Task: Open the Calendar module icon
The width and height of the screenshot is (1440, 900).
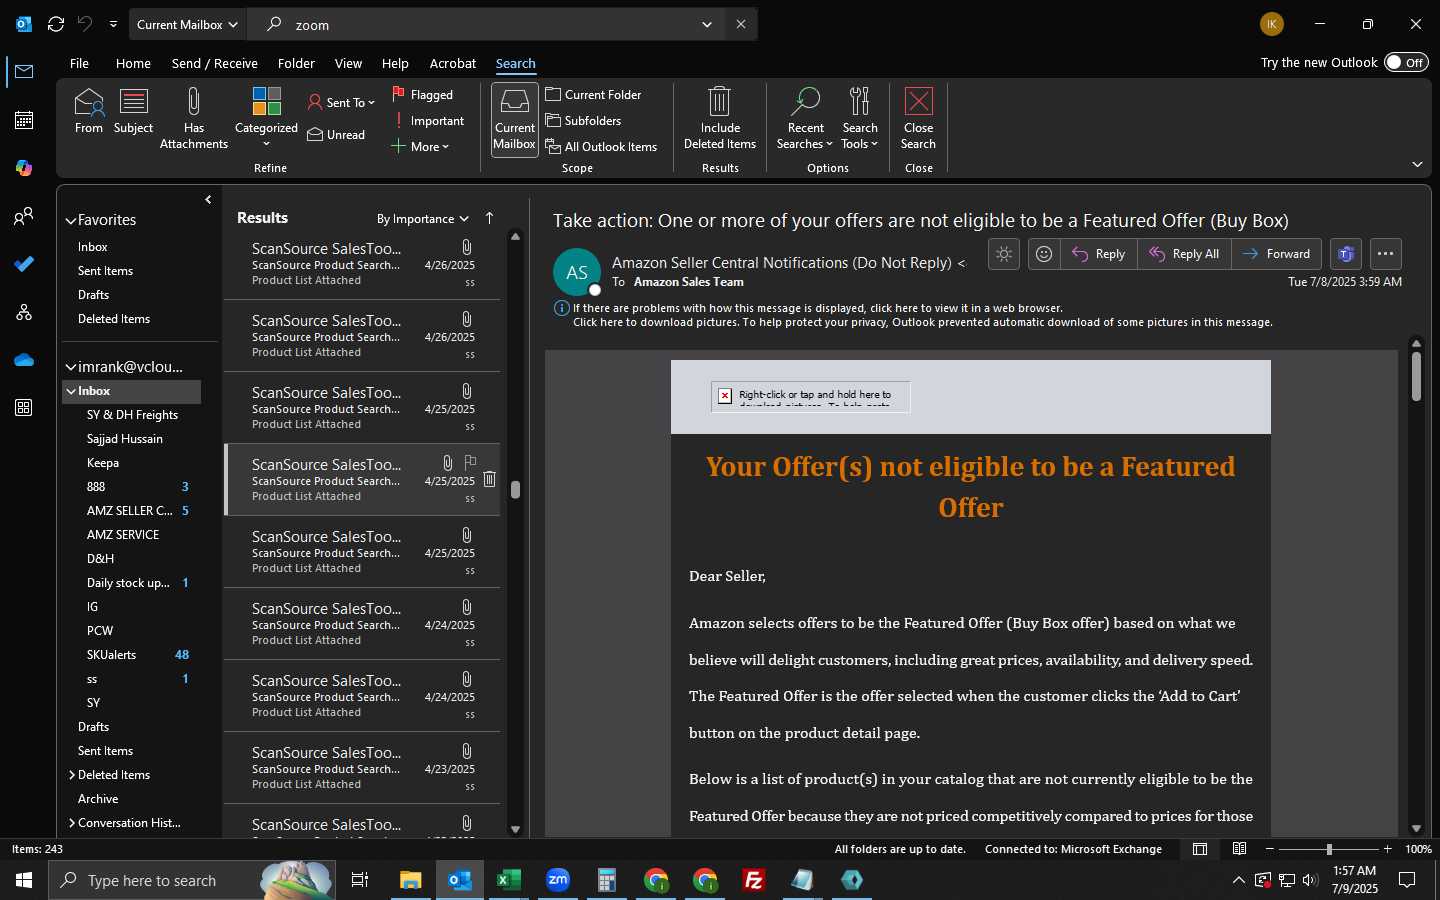Action: 24,120
